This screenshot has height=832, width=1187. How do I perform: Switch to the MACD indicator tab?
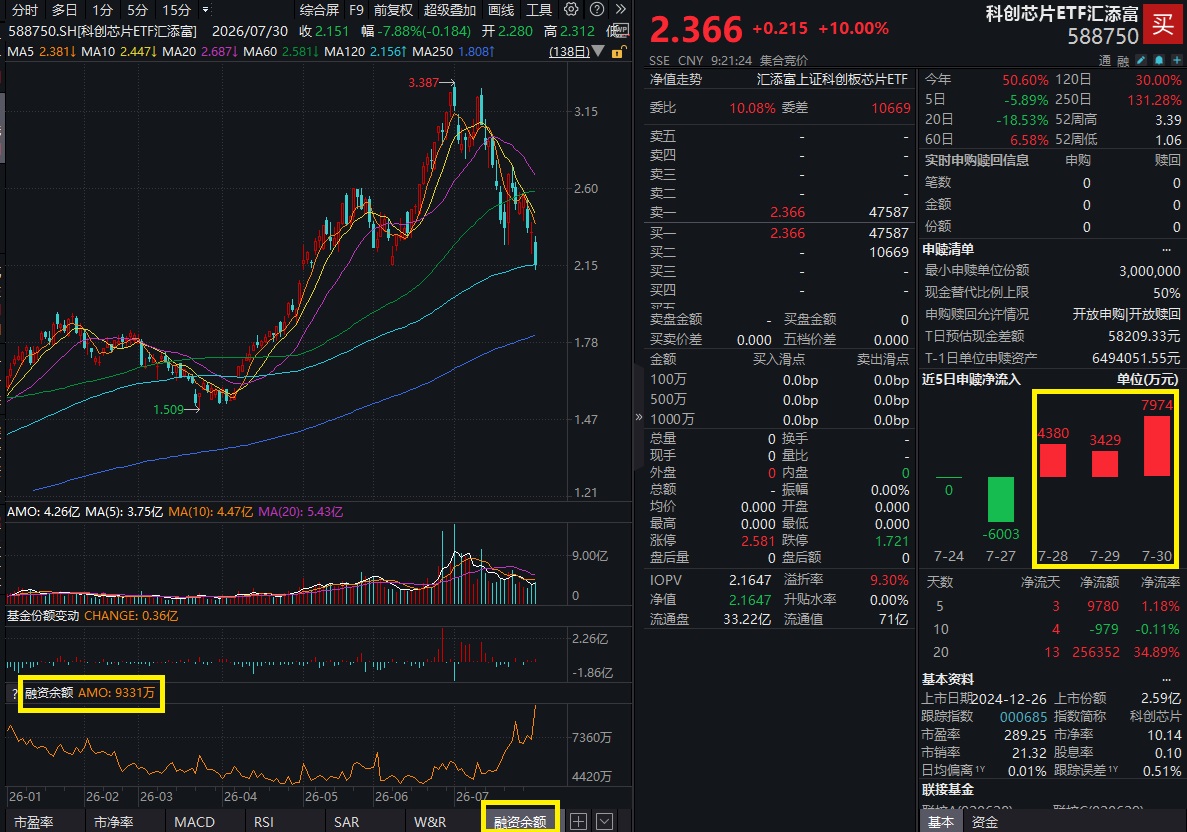[x=195, y=822]
